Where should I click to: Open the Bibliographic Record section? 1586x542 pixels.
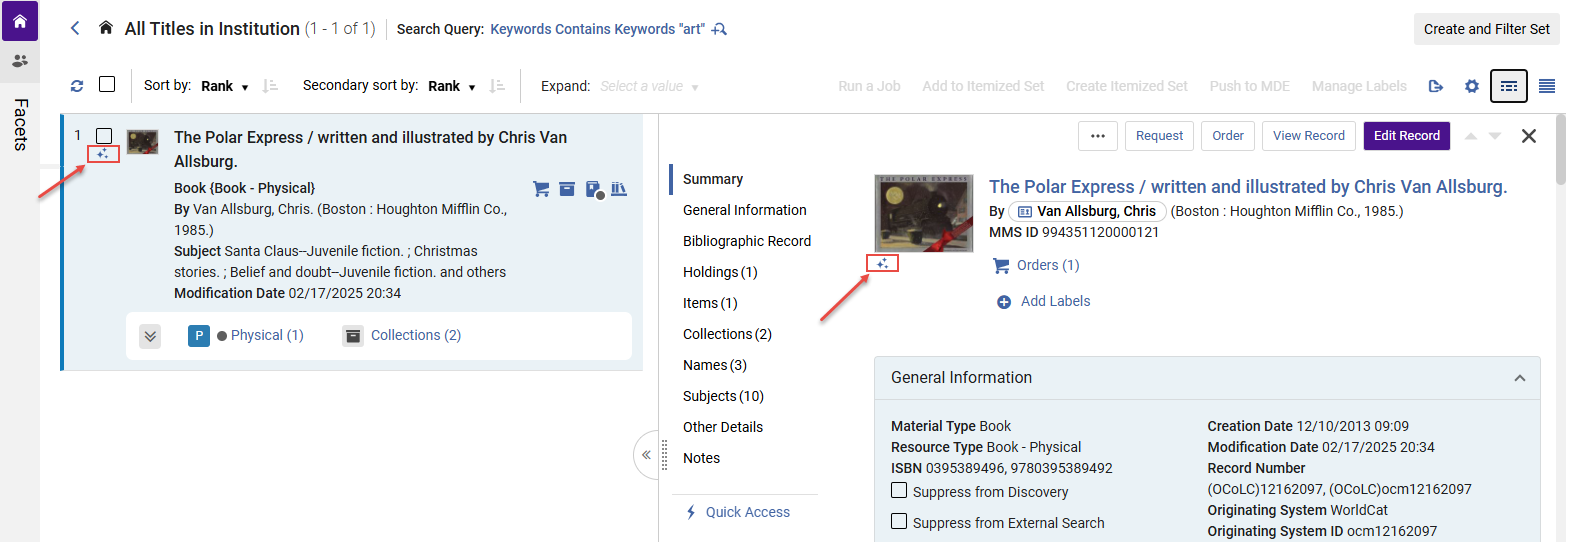click(x=747, y=241)
